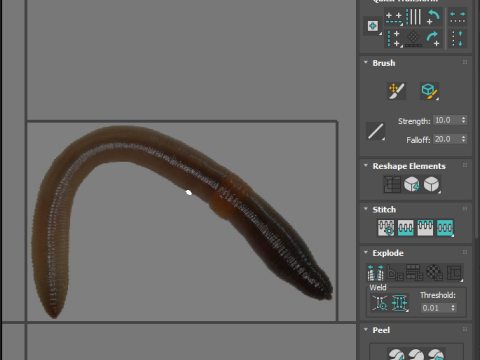This screenshot has height=360, width=480.
Task: Click Flatten by Material ID checkered icon
Action: point(434,273)
